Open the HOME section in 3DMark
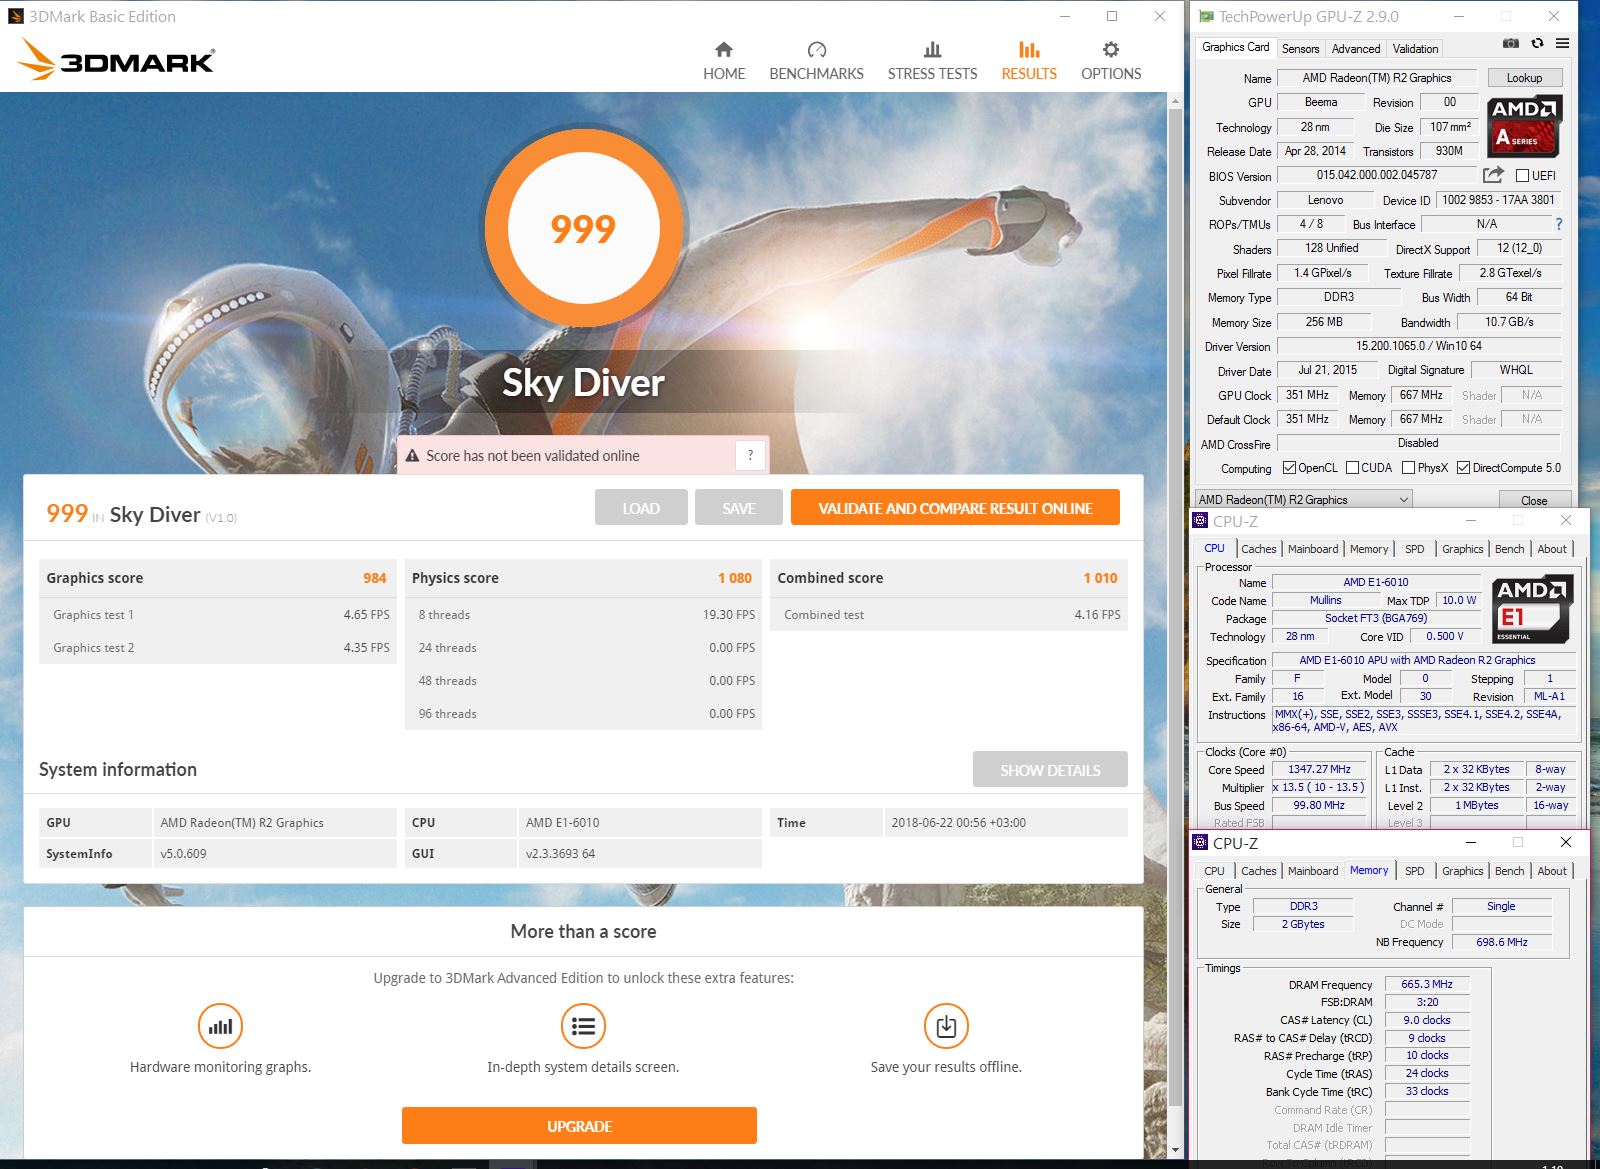Viewport: 1600px width, 1169px height. tap(724, 61)
